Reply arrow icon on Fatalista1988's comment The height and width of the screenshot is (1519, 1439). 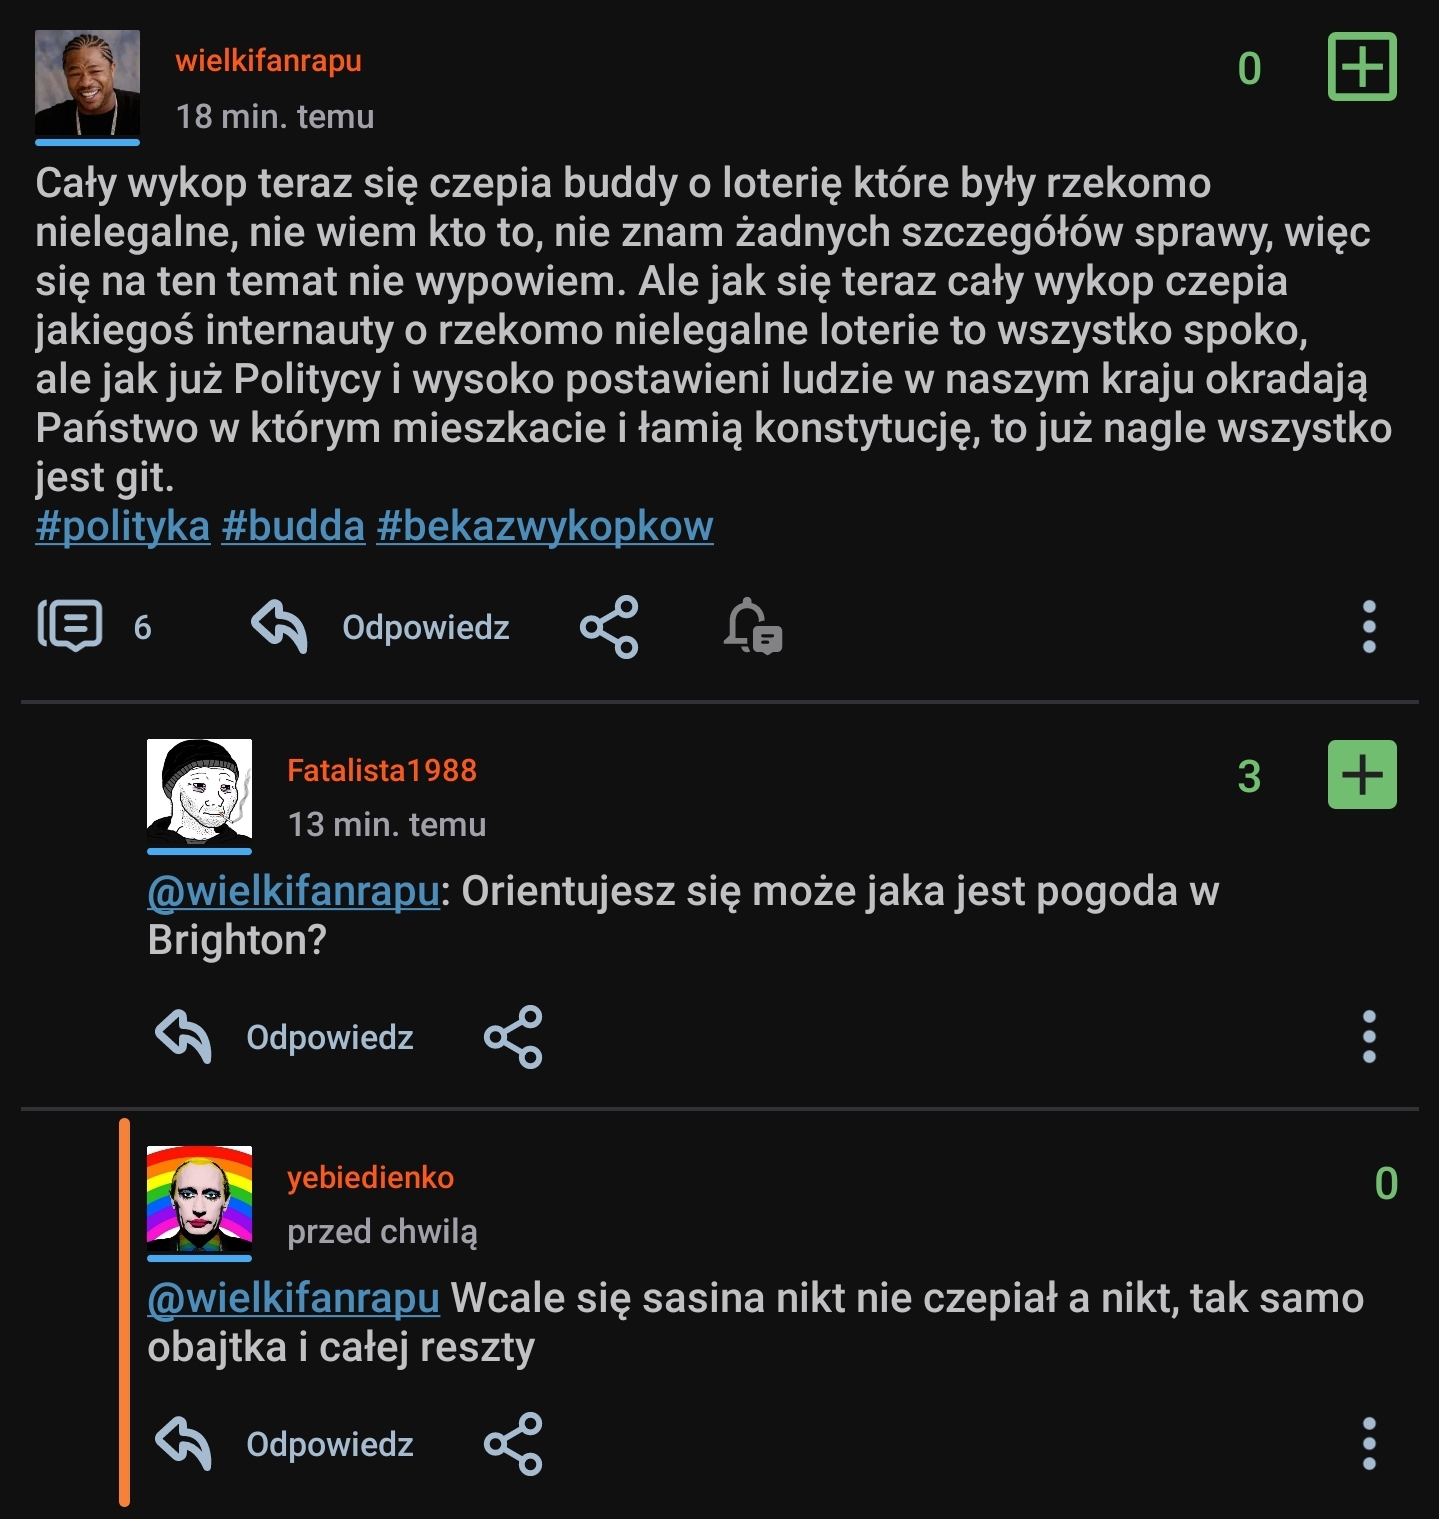pos(184,1036)
